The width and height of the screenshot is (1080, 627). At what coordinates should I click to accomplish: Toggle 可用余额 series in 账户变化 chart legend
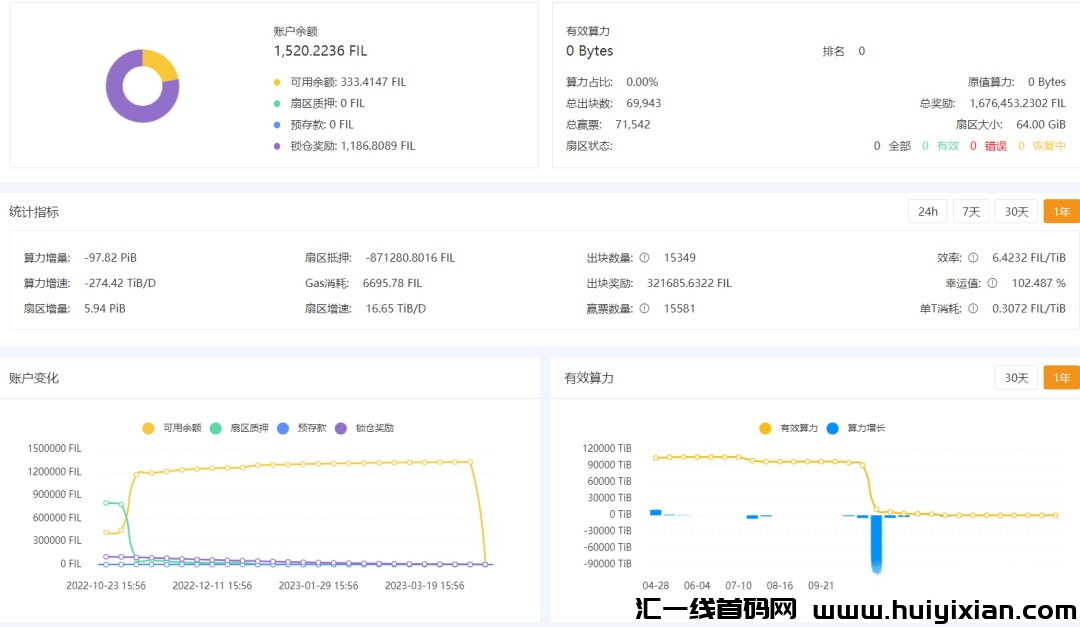[174, 428]
